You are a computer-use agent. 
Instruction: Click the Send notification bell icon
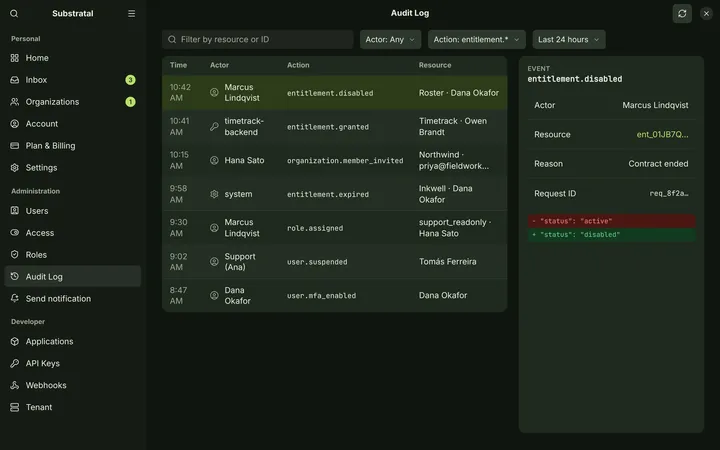[x=15, y=298]
